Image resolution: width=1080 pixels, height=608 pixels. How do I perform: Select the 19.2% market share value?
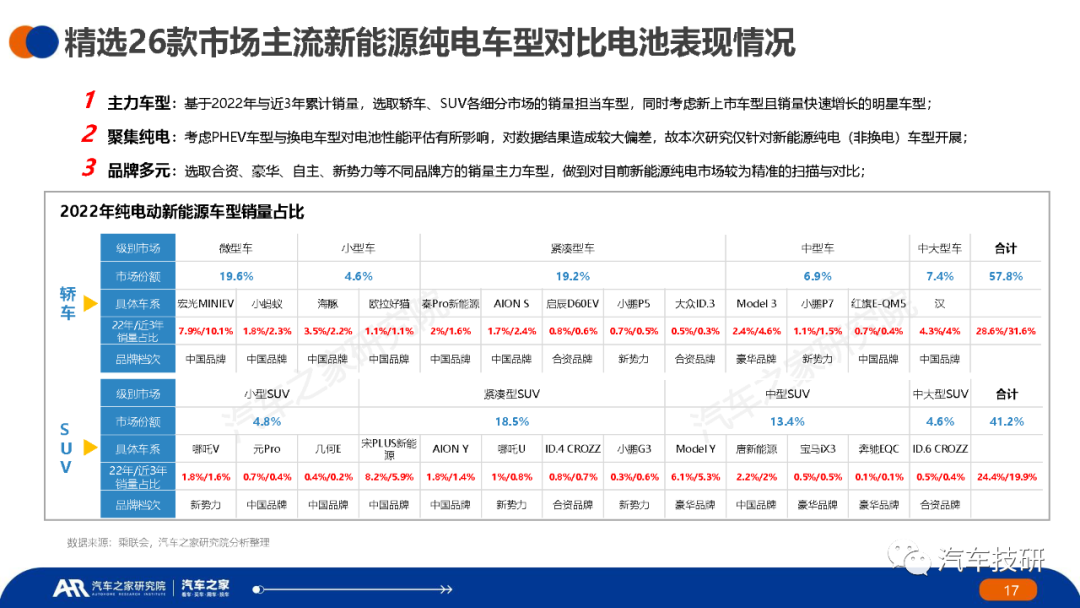[x=573, y=276]
